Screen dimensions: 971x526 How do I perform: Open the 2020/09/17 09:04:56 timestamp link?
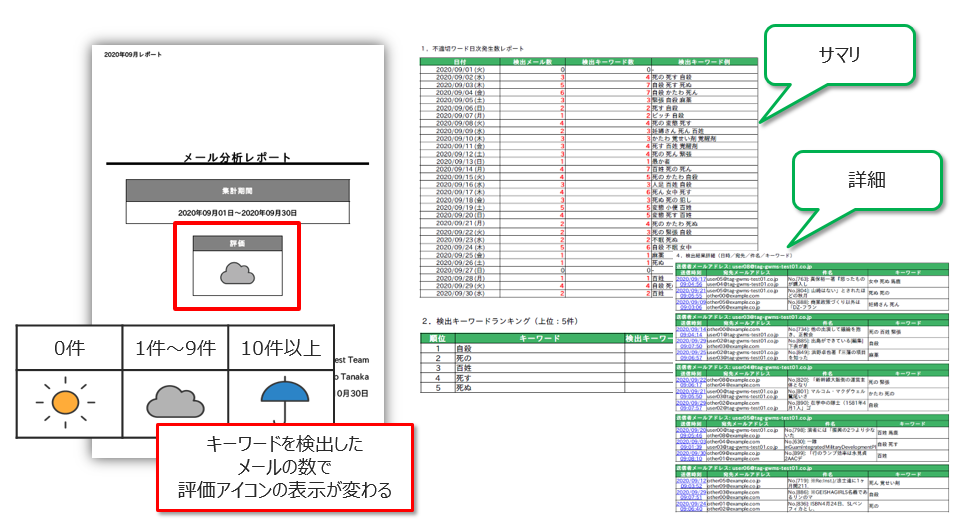(692, 281)
